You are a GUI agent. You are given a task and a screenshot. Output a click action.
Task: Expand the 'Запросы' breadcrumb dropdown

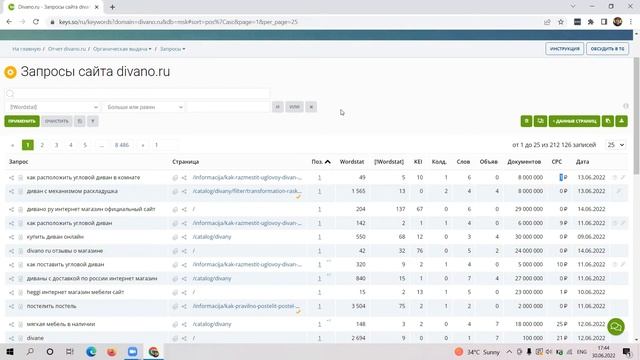click(172, 49)
